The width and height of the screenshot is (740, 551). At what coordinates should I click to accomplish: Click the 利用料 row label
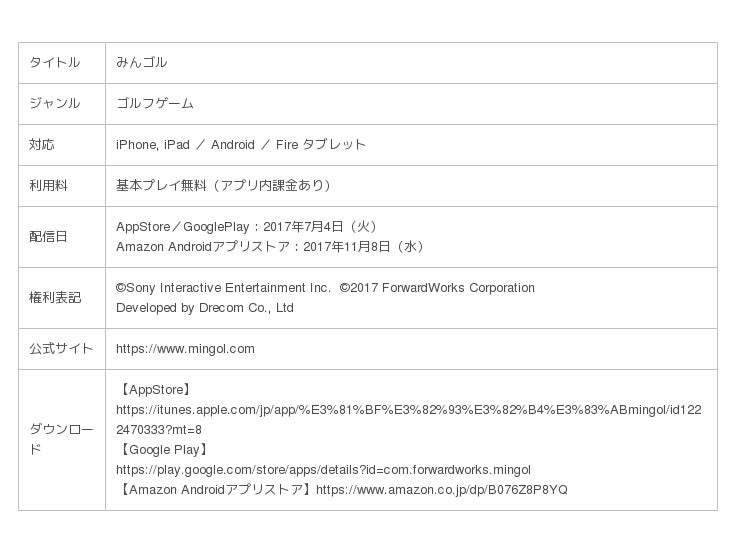pos(48,186)
